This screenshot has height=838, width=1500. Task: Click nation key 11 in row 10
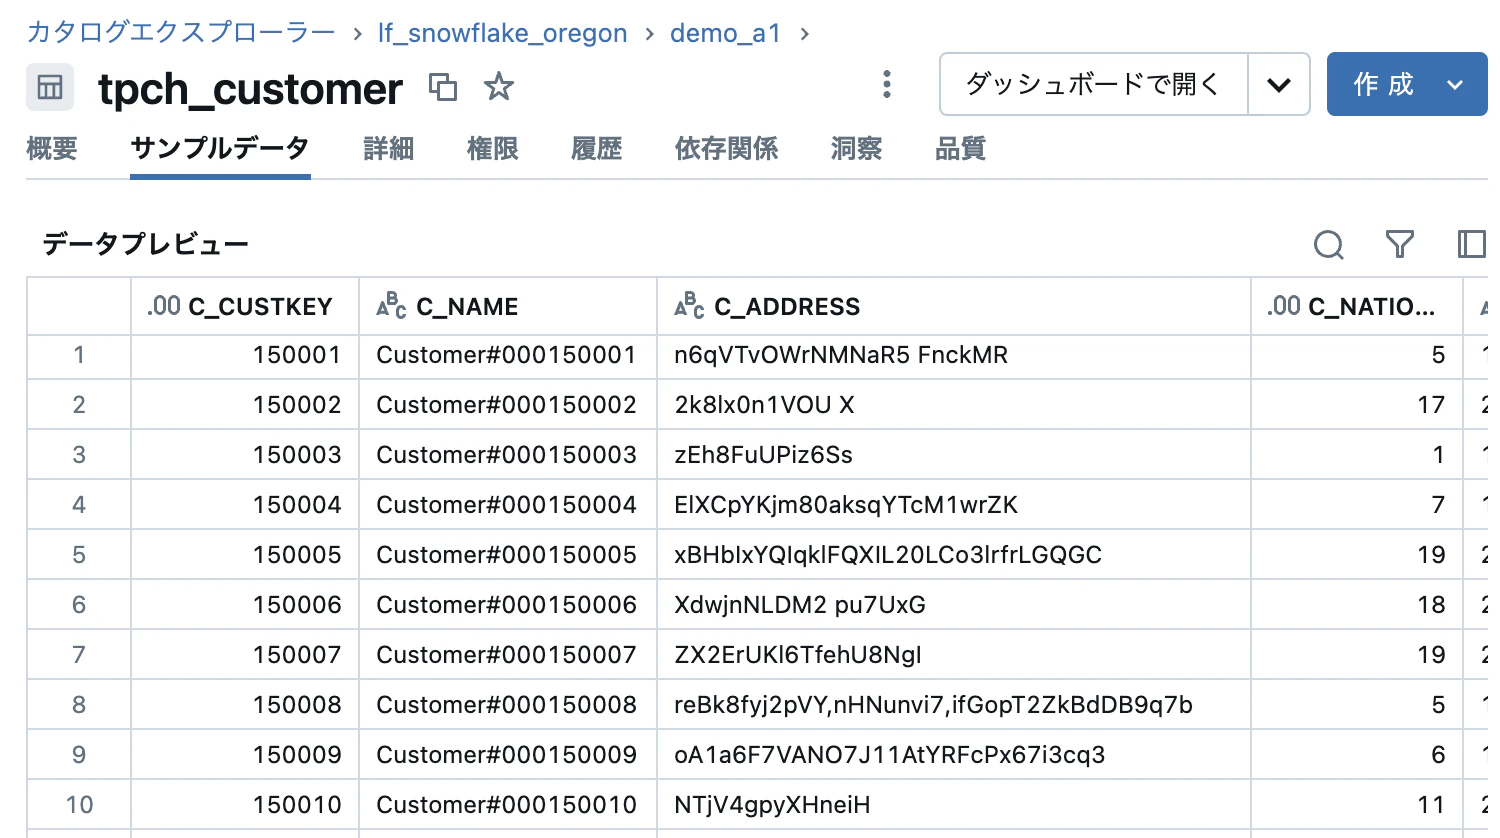click(1431, 805)
